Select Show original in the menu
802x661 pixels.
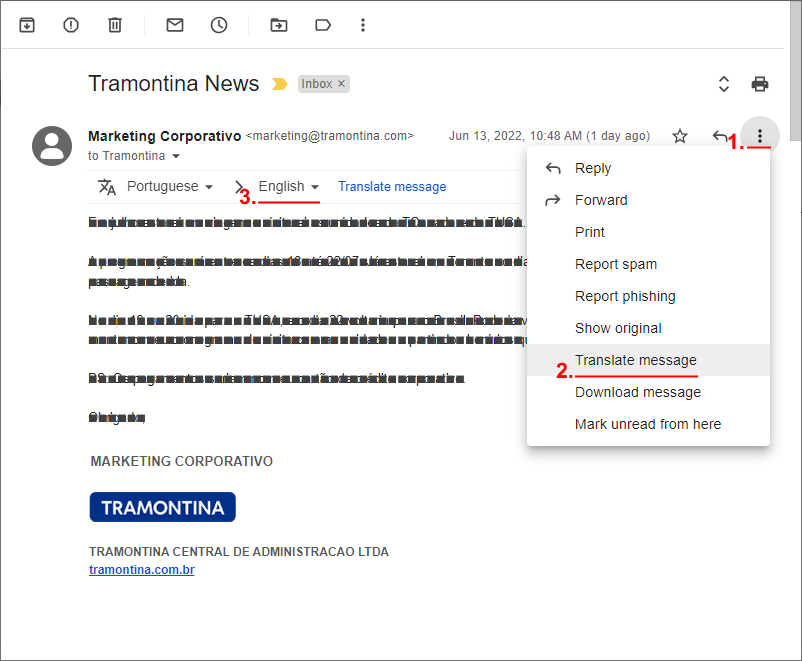[x=648, y=328]
